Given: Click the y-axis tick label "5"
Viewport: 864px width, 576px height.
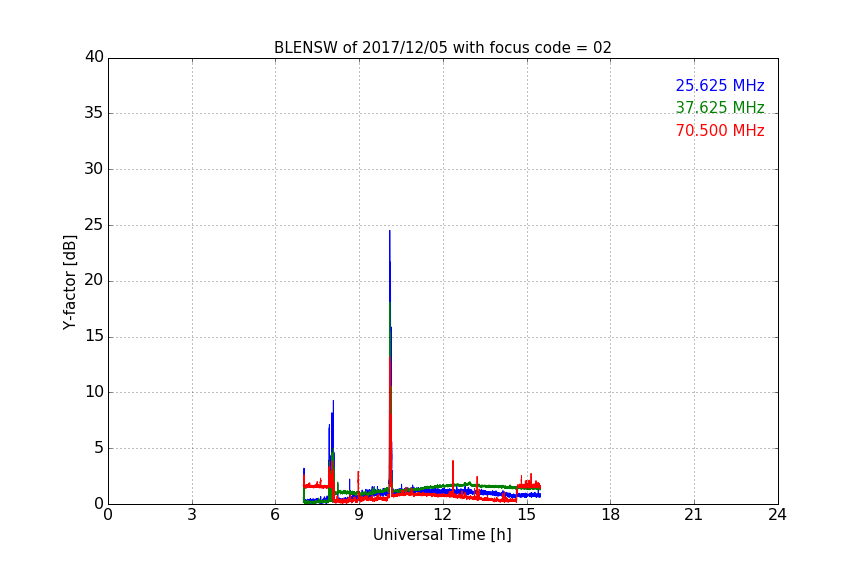Looking at the screenshot, I should [x=99, y=448].
